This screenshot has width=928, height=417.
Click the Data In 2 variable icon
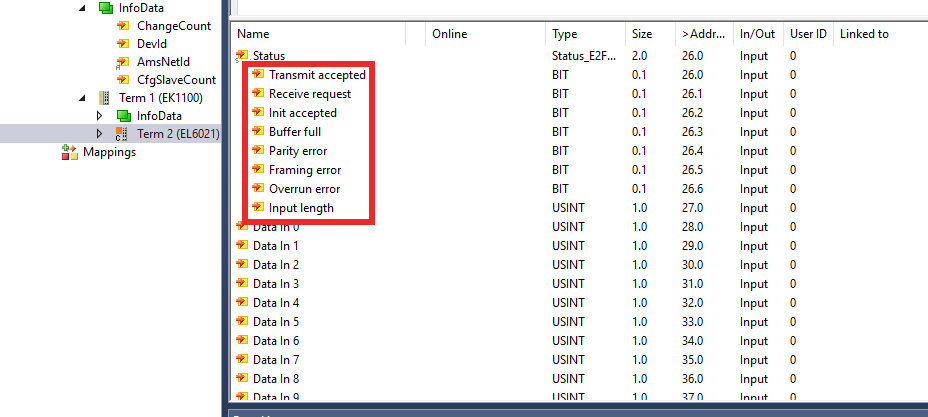coord(242,264)
